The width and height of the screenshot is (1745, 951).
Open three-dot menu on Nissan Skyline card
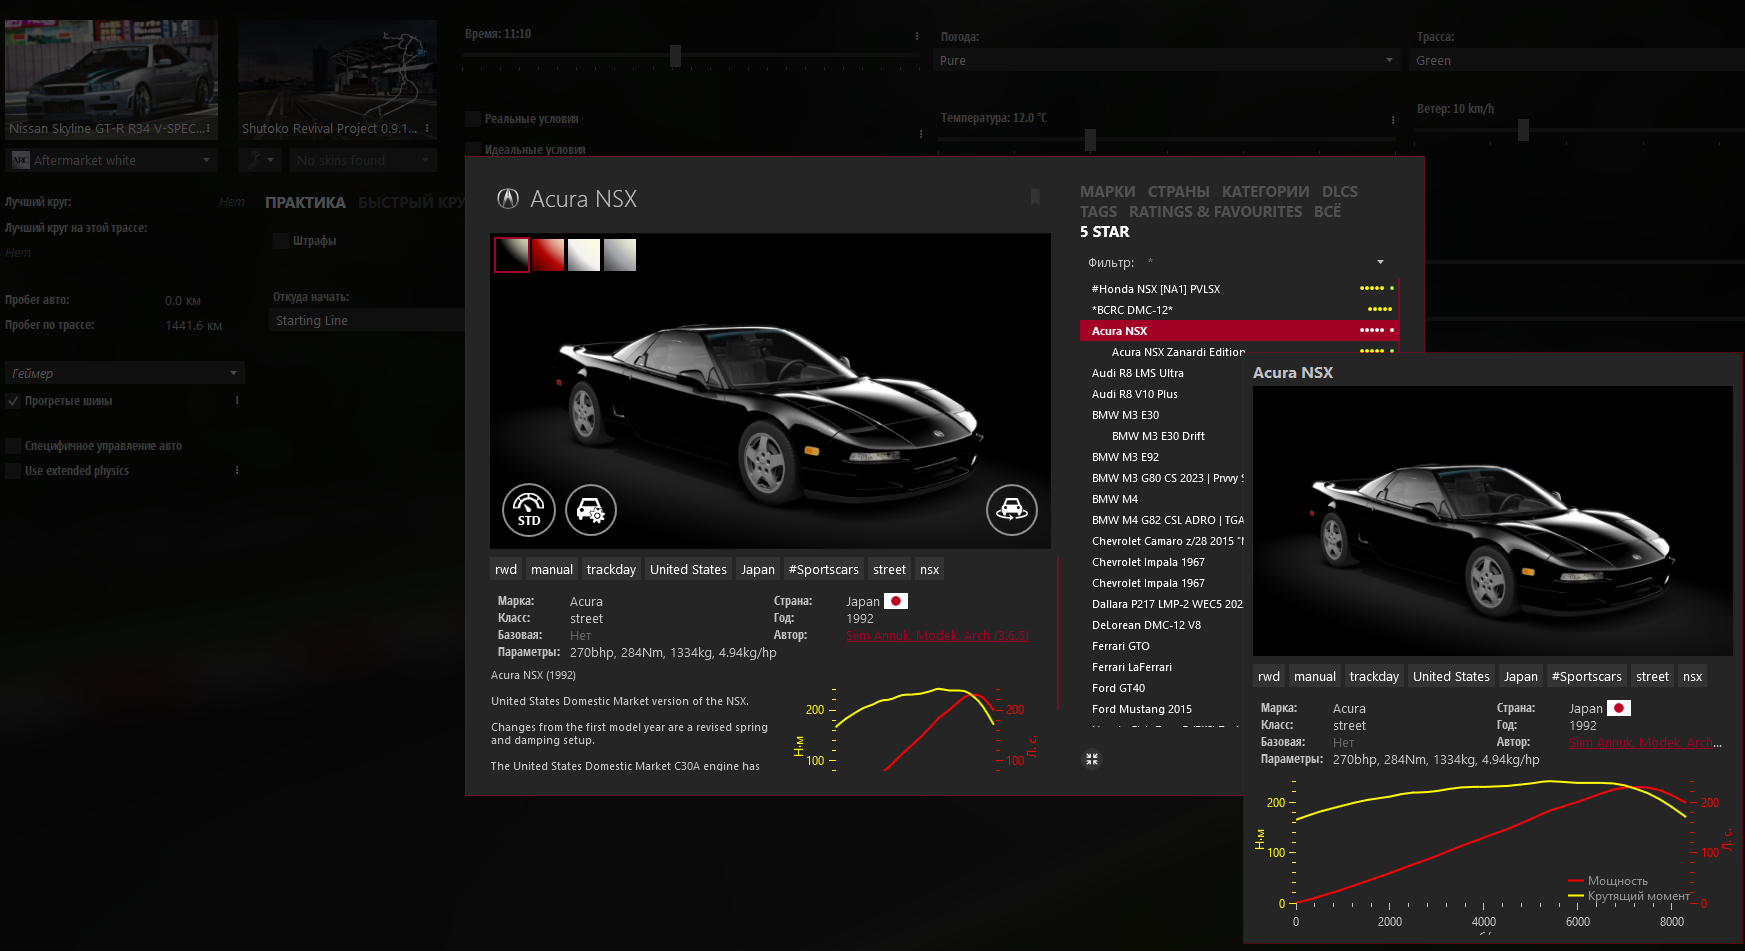pos(208,128)
